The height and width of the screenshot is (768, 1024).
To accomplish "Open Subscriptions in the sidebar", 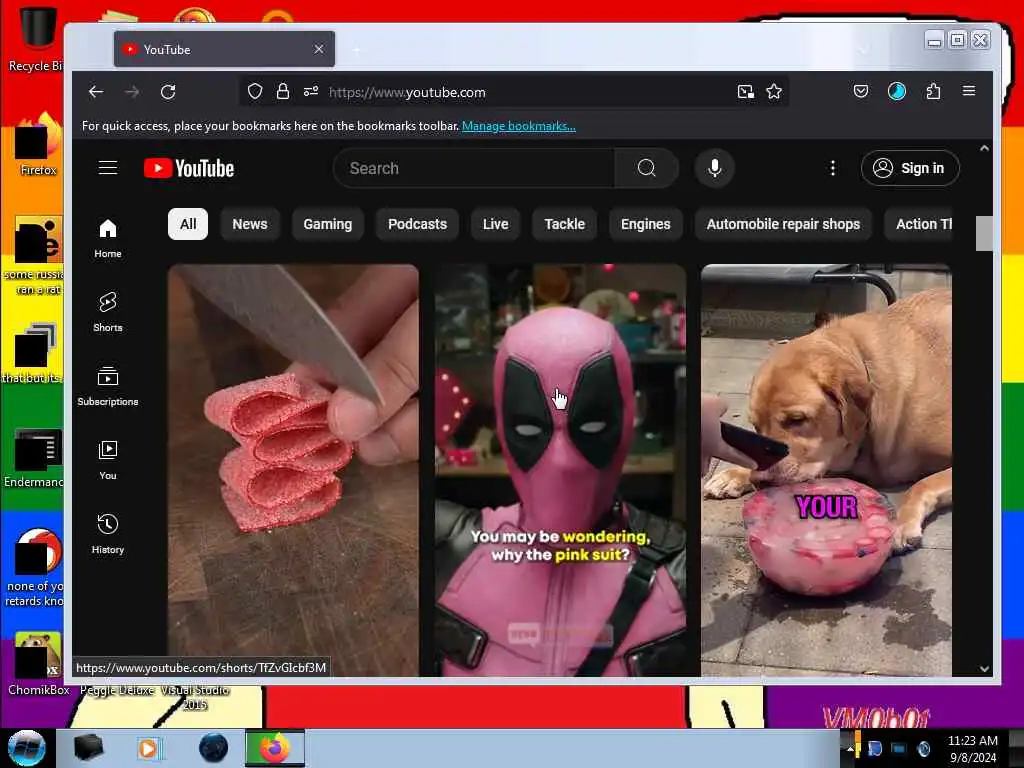I will [108, 387].
